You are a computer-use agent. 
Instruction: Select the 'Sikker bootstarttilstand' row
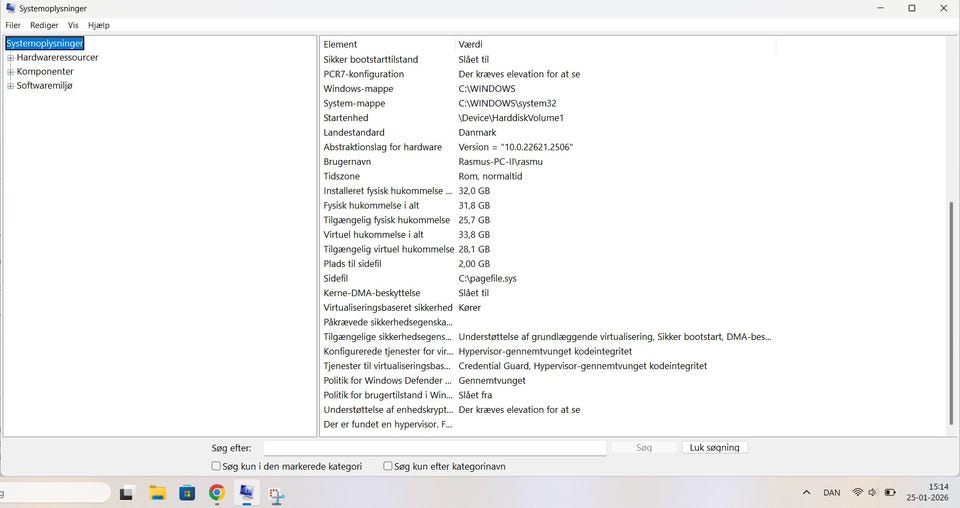coord(548,59)
